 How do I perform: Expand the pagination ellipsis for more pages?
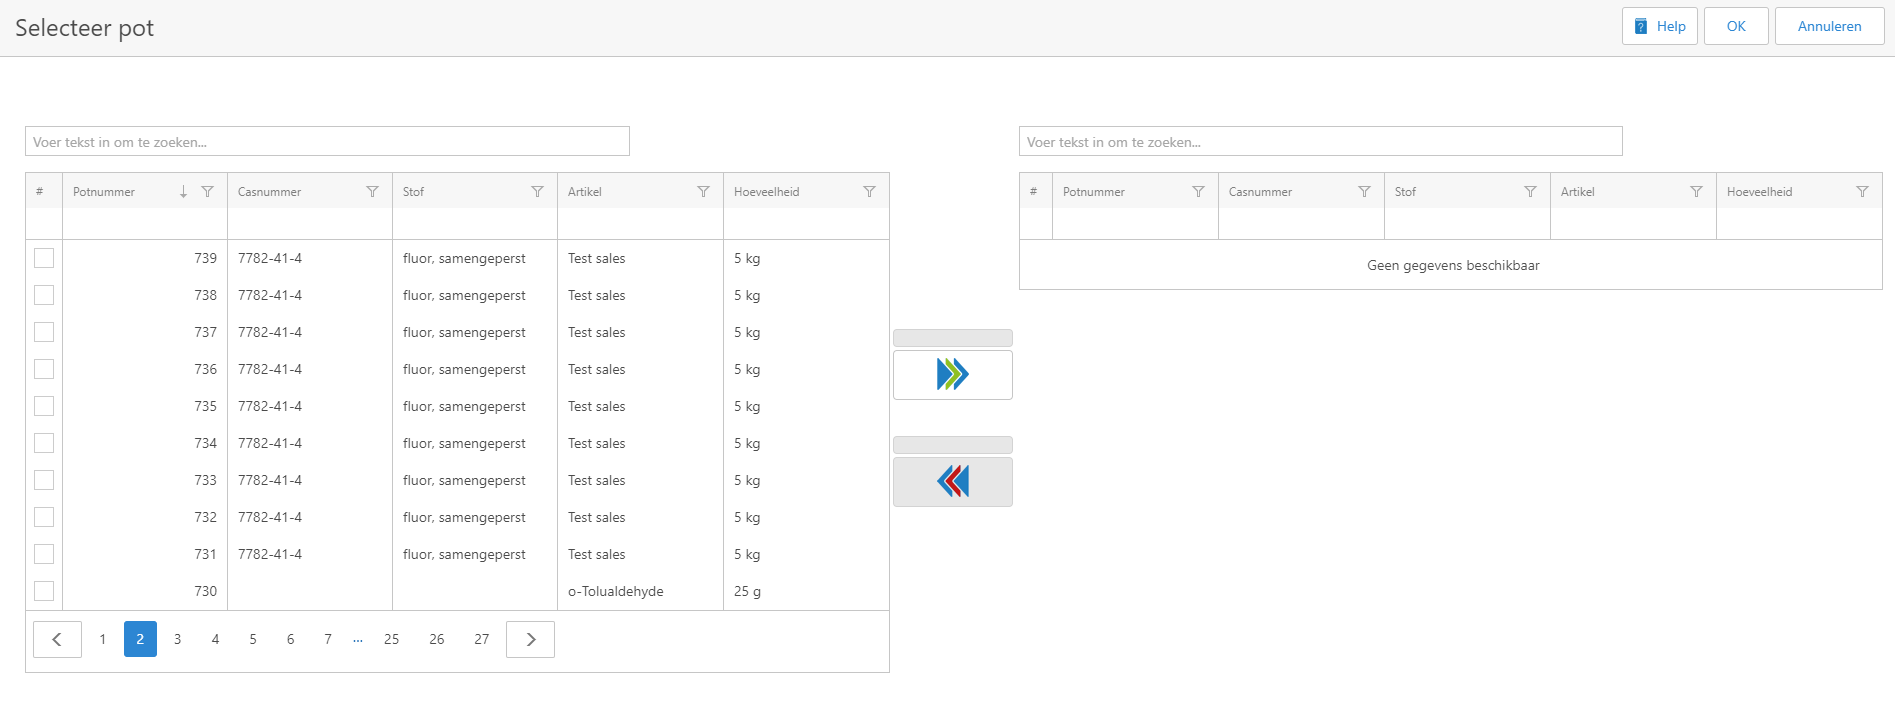point(358,639)
